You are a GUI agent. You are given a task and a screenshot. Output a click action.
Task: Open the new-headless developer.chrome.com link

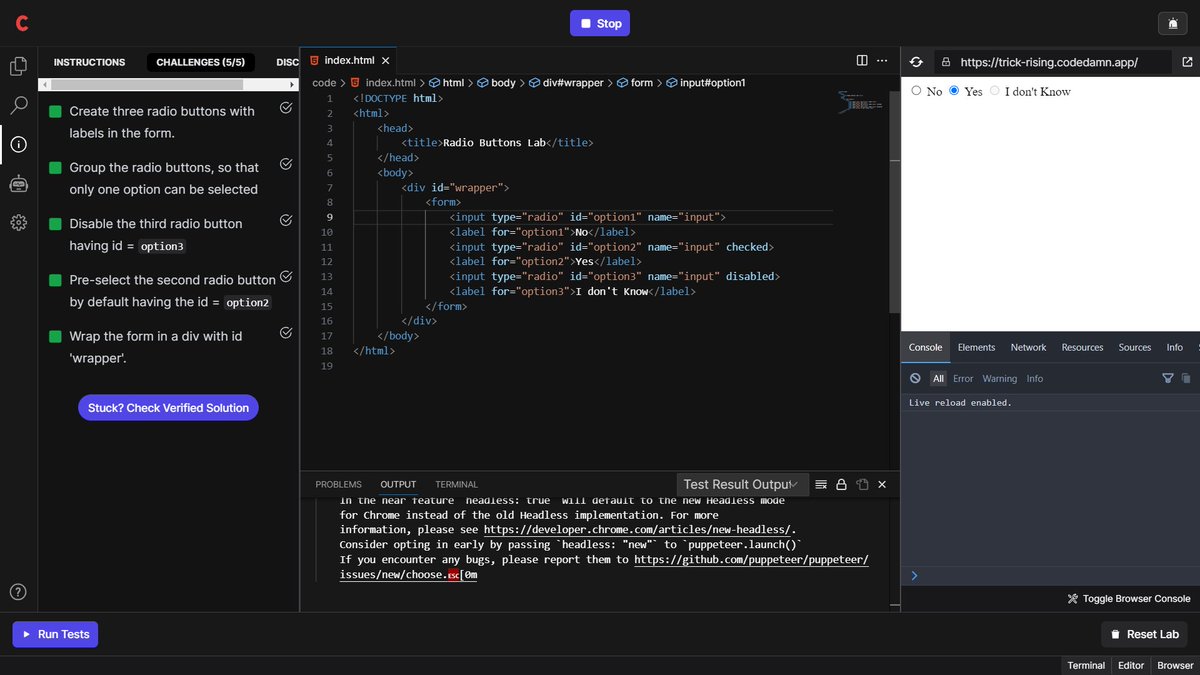tap(639, 529)
